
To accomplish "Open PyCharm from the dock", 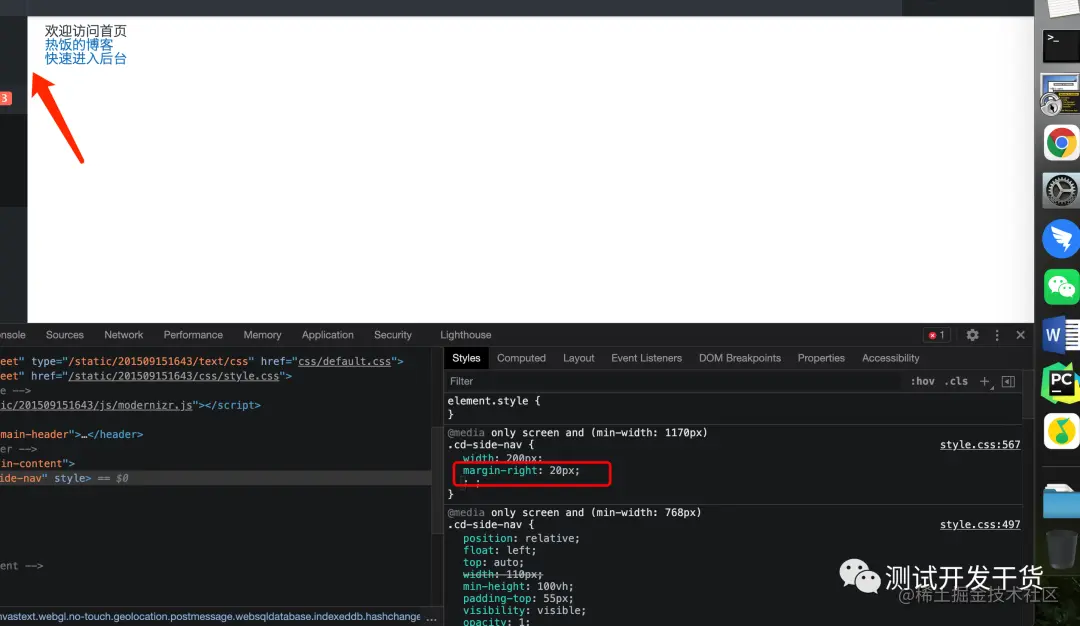I will (x=1061, y=383).
